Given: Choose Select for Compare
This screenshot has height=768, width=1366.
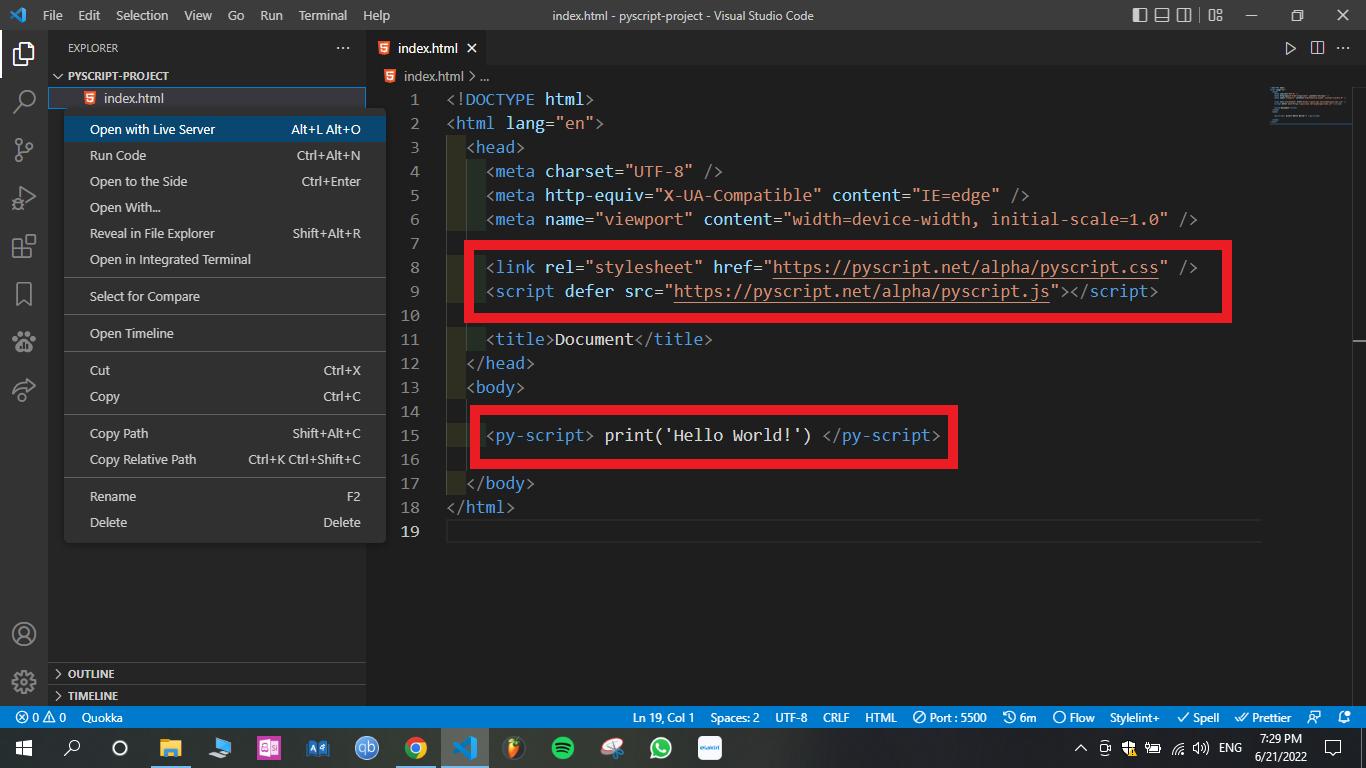Looking at the screenshot, I should click(x=225, y=296).
